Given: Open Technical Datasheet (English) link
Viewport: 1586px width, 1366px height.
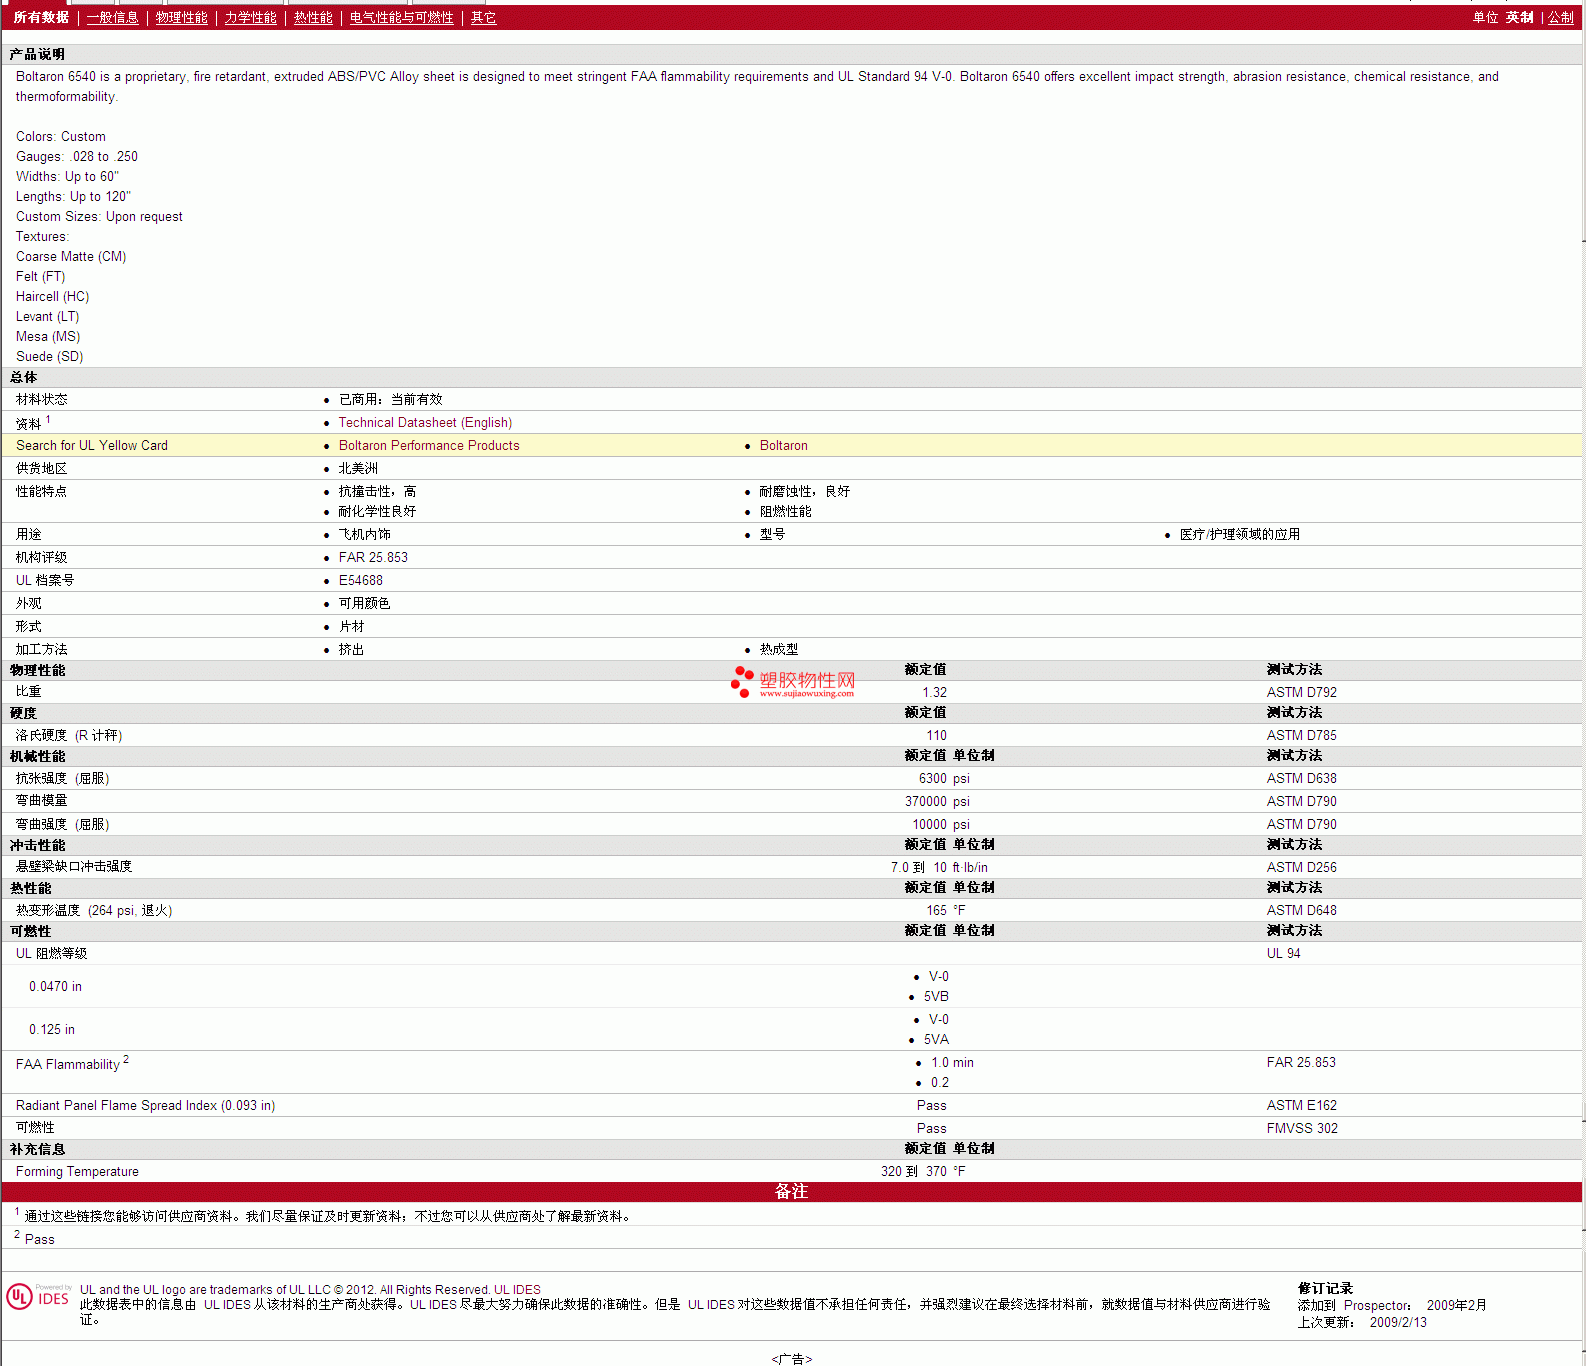Looking at the screenshot, I should [x=425, y=423].
